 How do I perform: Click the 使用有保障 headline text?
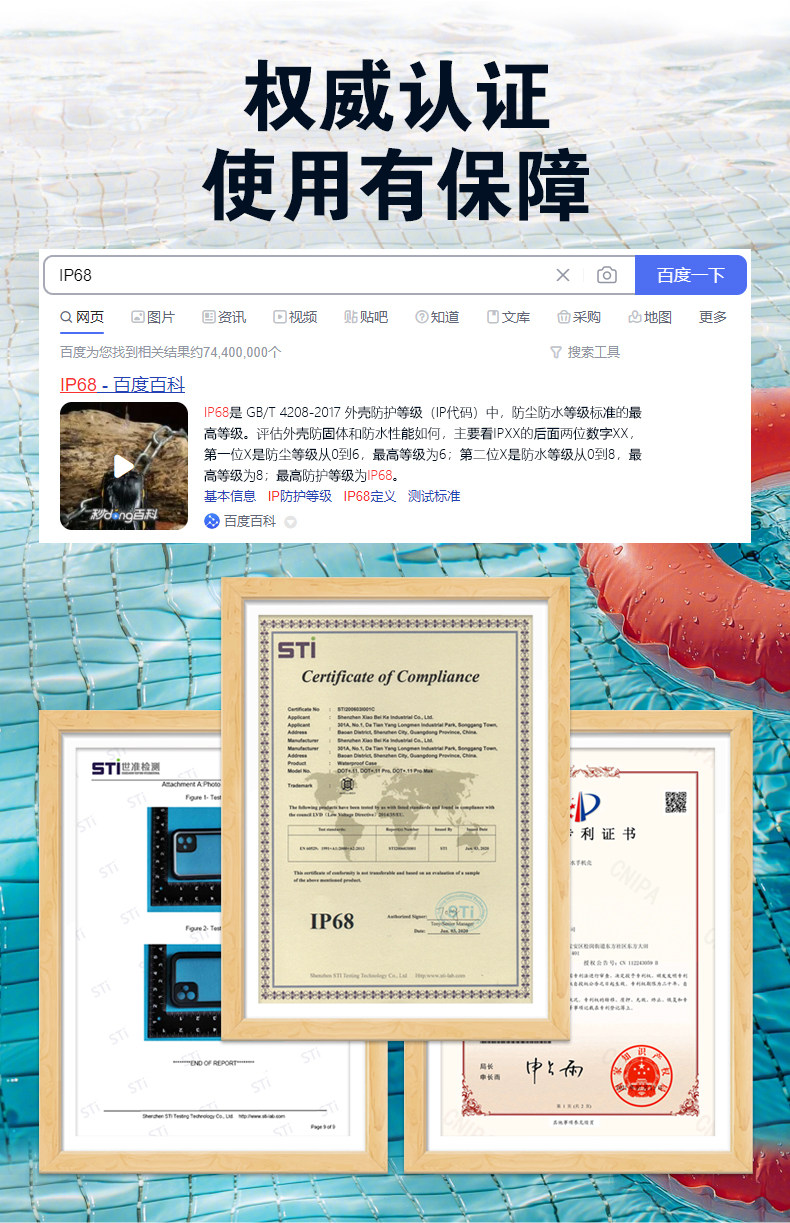[x=397, y=187]
